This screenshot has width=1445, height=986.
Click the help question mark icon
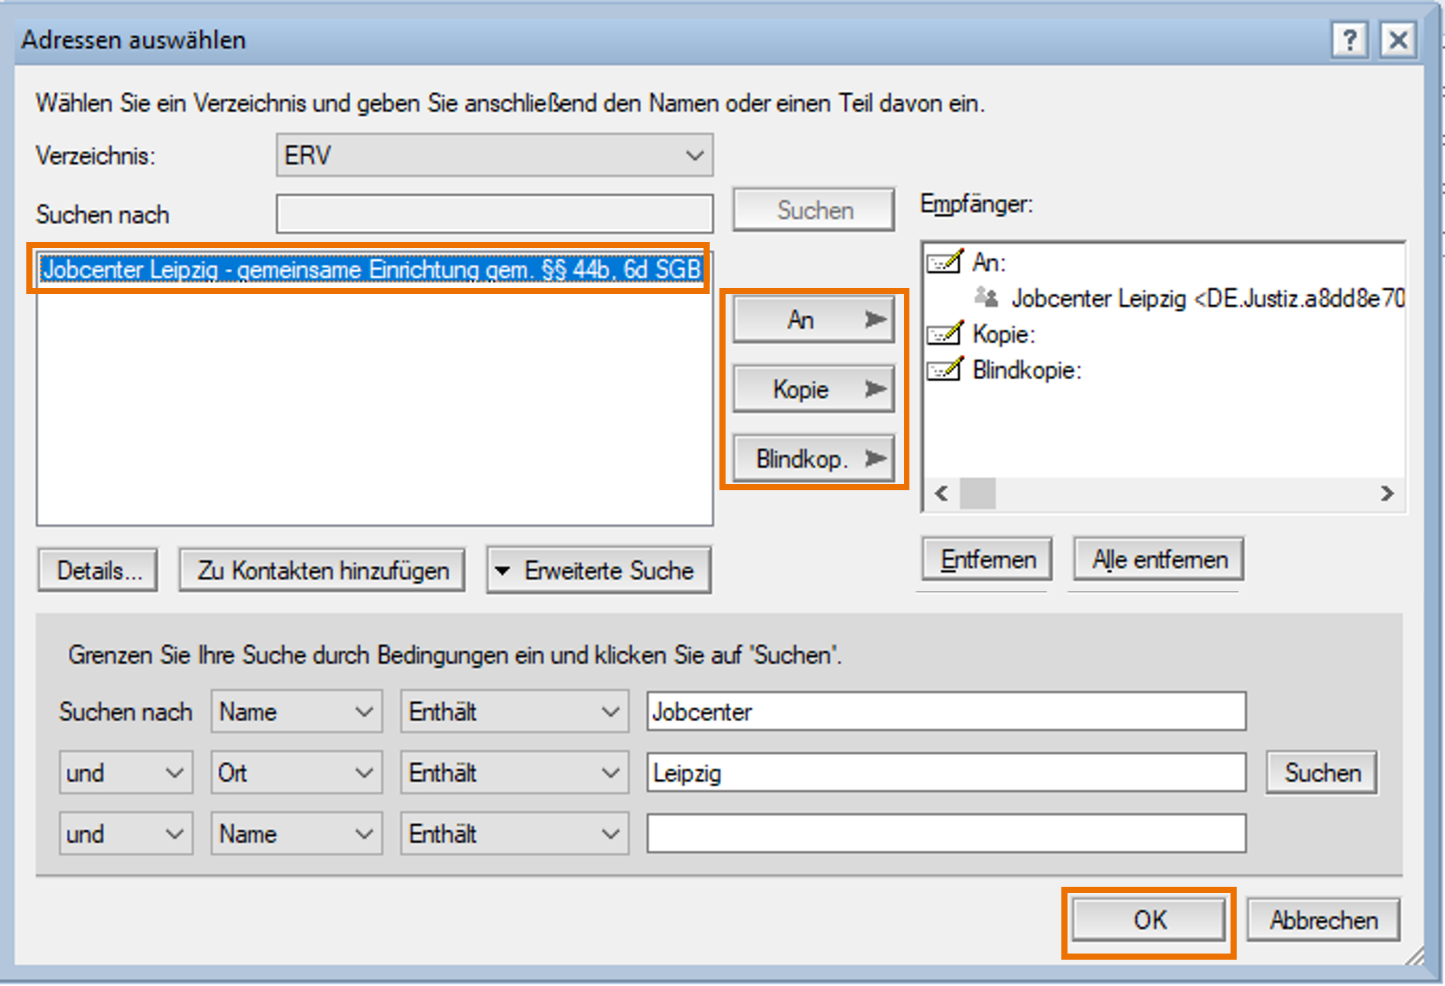tap(1349, 40)
